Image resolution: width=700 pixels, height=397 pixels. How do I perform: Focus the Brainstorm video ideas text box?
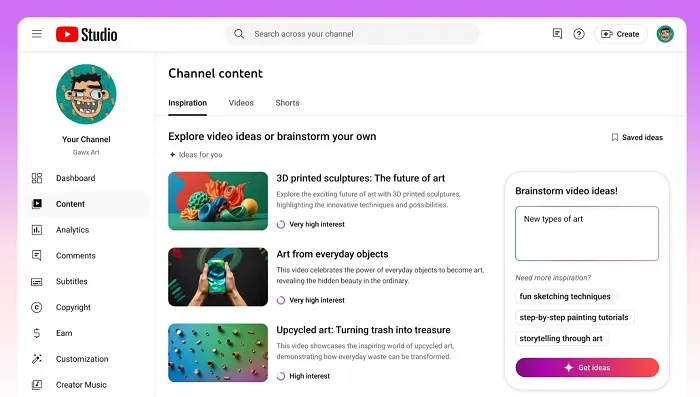(587, 234)
